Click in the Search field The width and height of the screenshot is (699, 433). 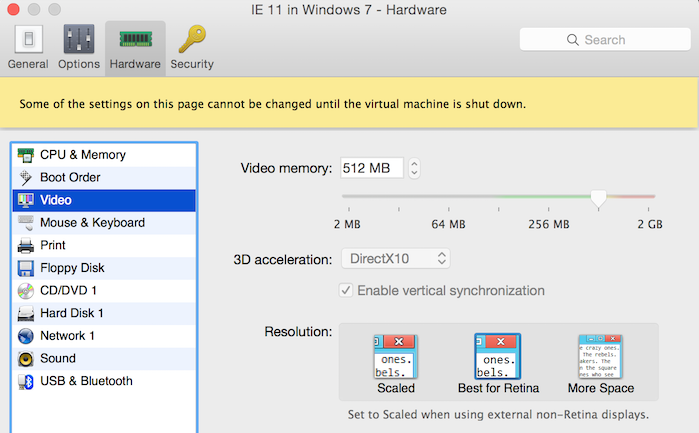(605, 40)
